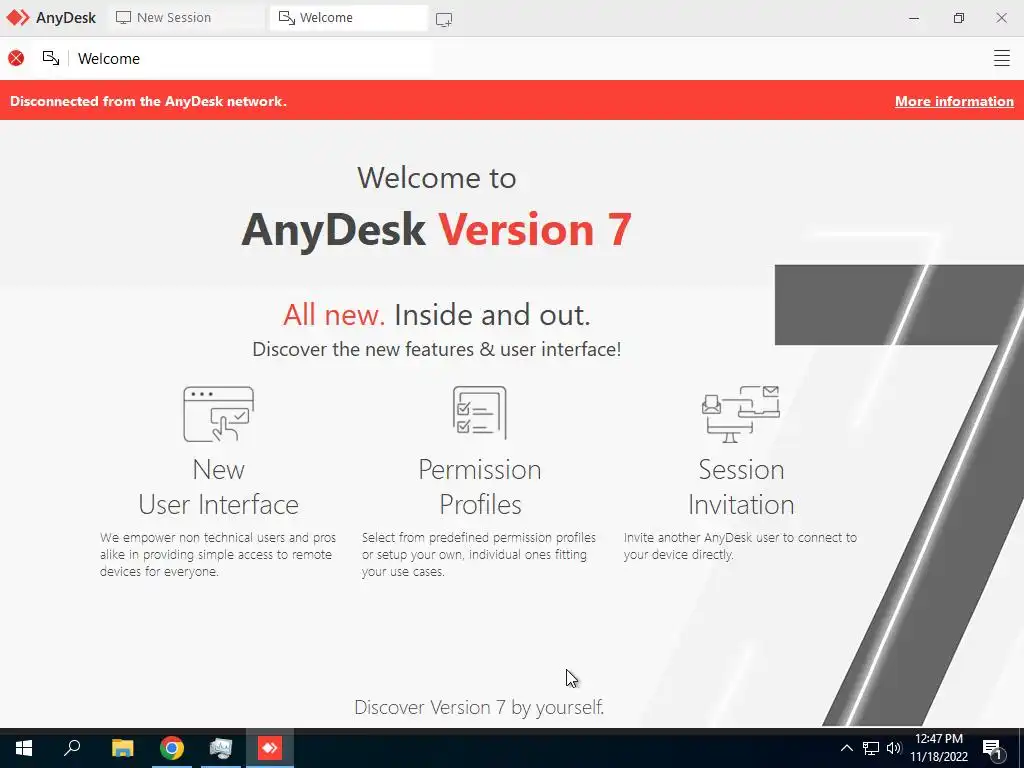Close the Welcome page with the red X icon
The width and height of the screenshot is (1024, 768).
(x=16, y=58)
